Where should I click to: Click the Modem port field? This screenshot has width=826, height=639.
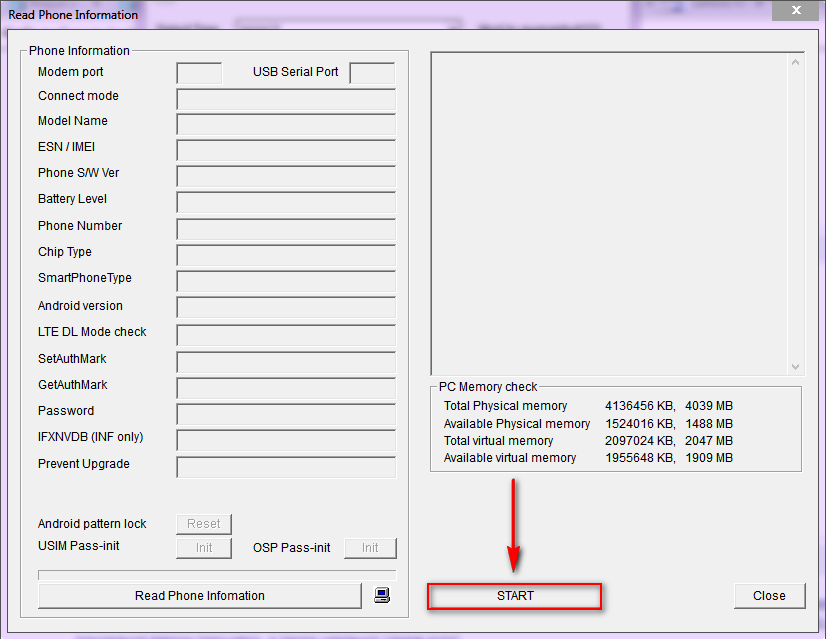[x=199, y=73]
